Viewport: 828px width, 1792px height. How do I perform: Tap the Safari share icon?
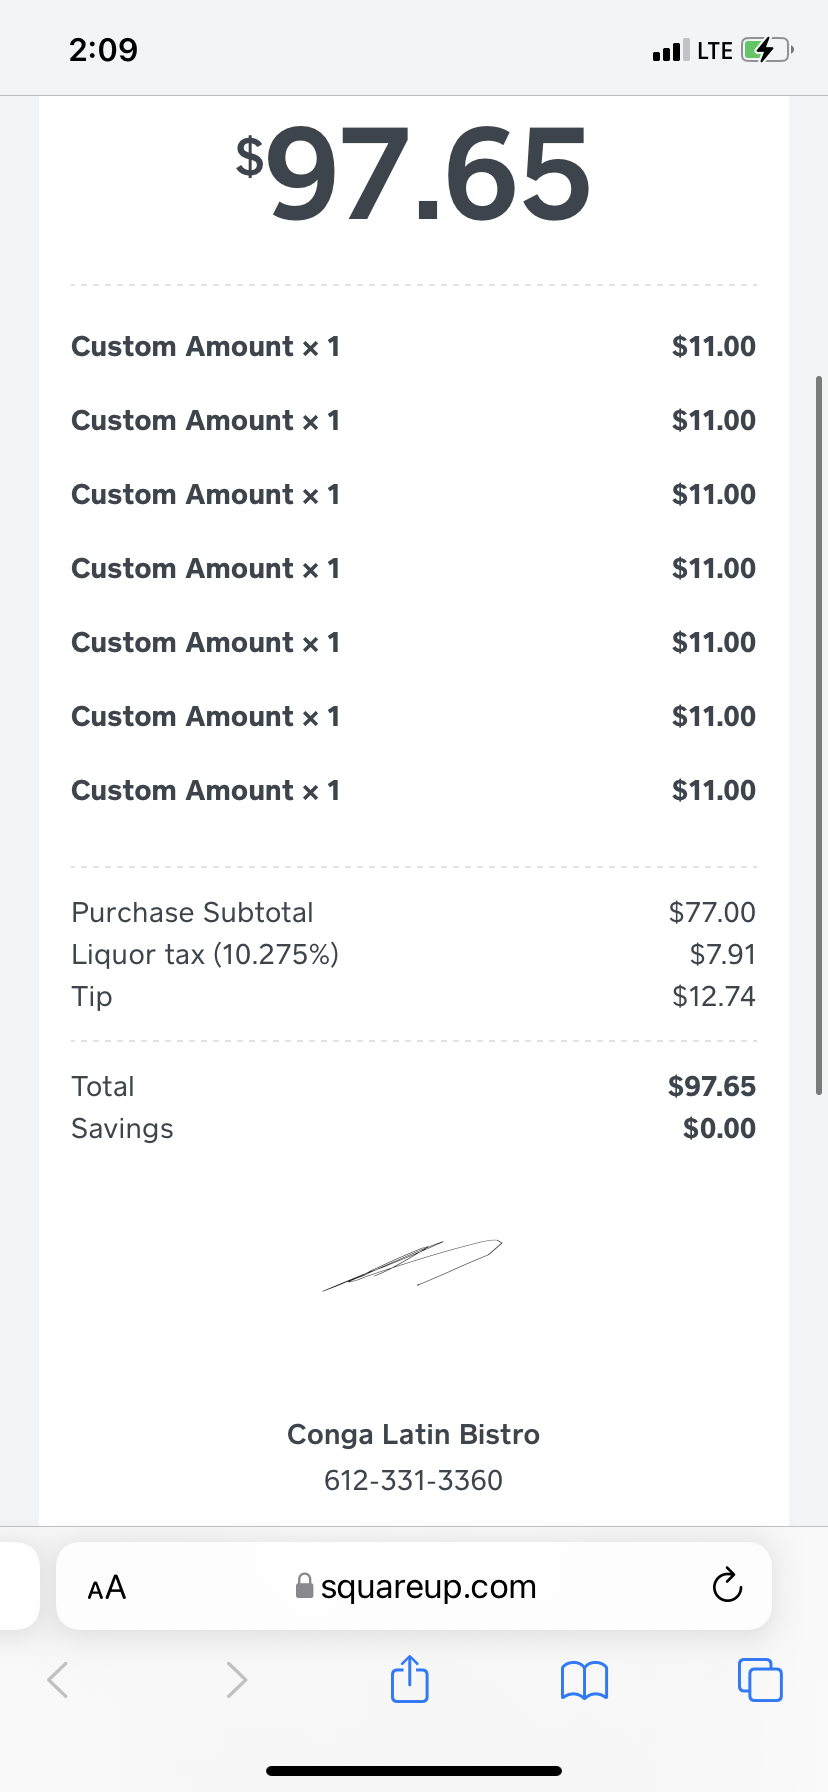[410, 1679]
